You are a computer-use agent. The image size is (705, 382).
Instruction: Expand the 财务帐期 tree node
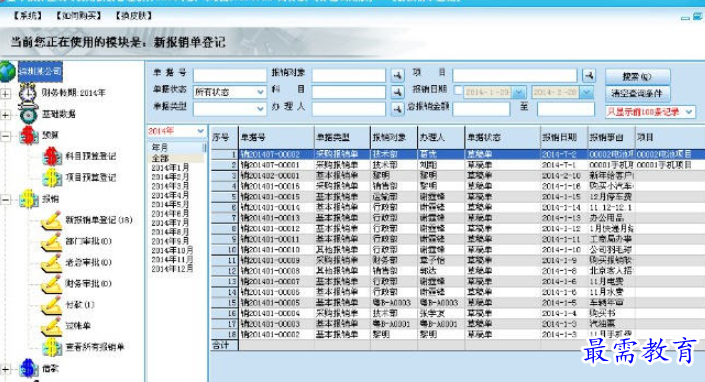(5, 93)
